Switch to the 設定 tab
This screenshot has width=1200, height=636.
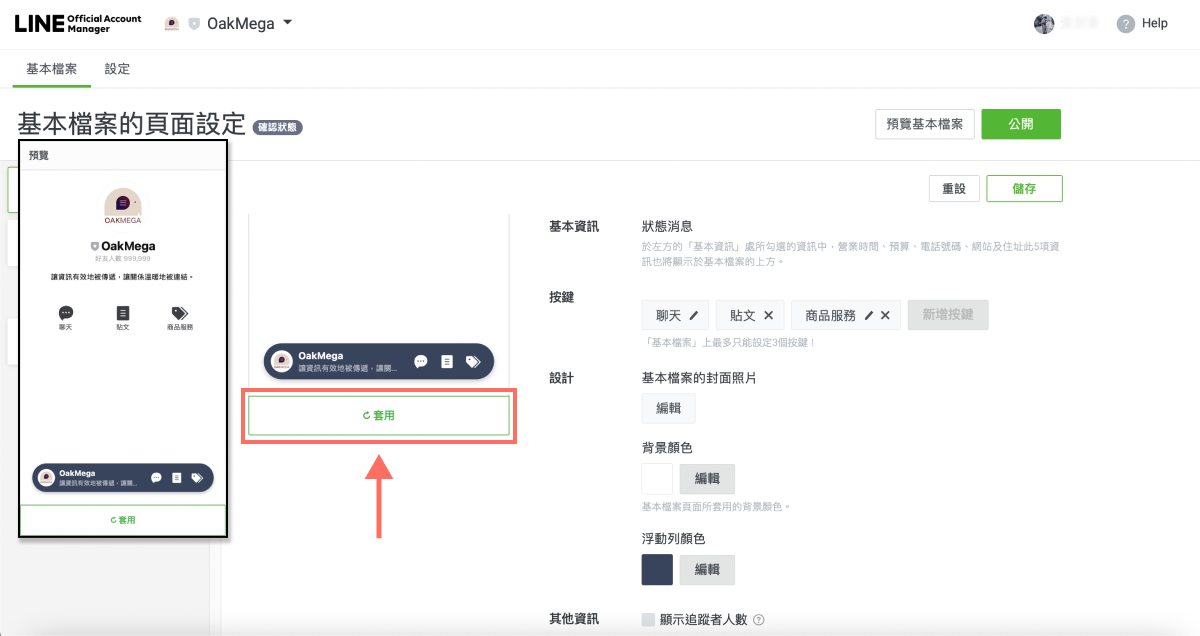(117, 69)
